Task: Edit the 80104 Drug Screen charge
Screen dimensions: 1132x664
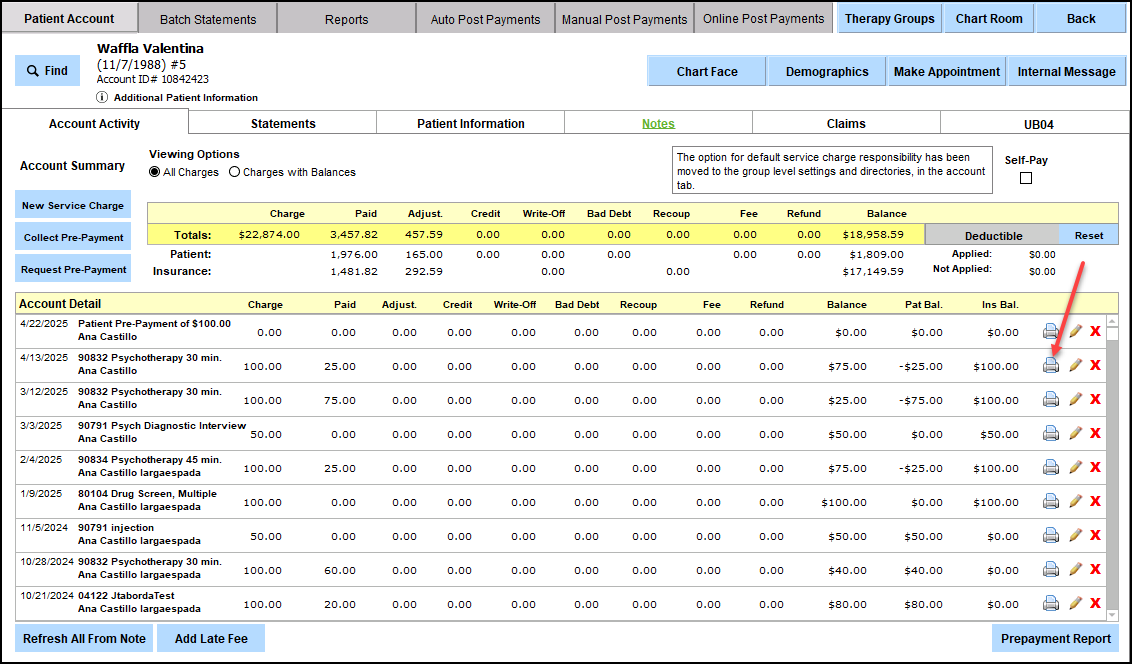Action: pyautogui.click(x=1076, y=501)
